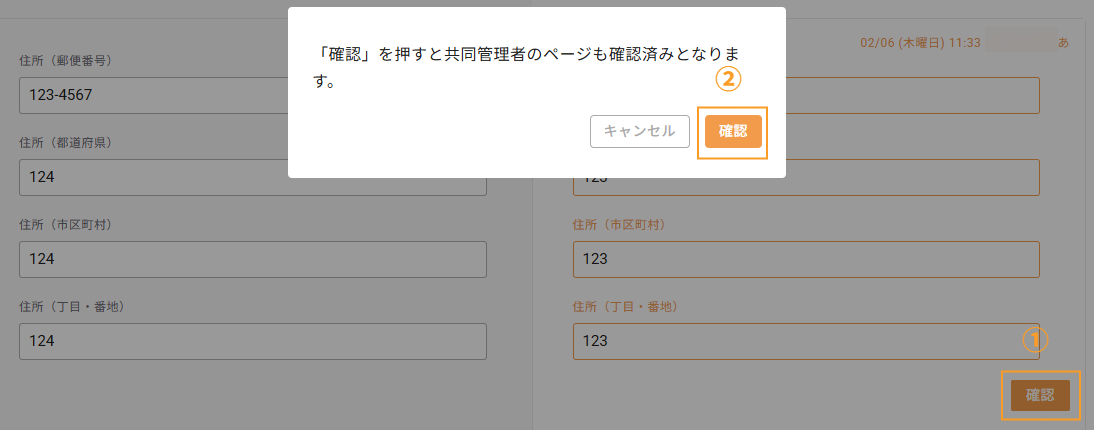Image resolution: width=1094 pixels, height=430 pixels.
Task: Click the dimmed 確認 button at the bottom right
Action: (1040, 396)
